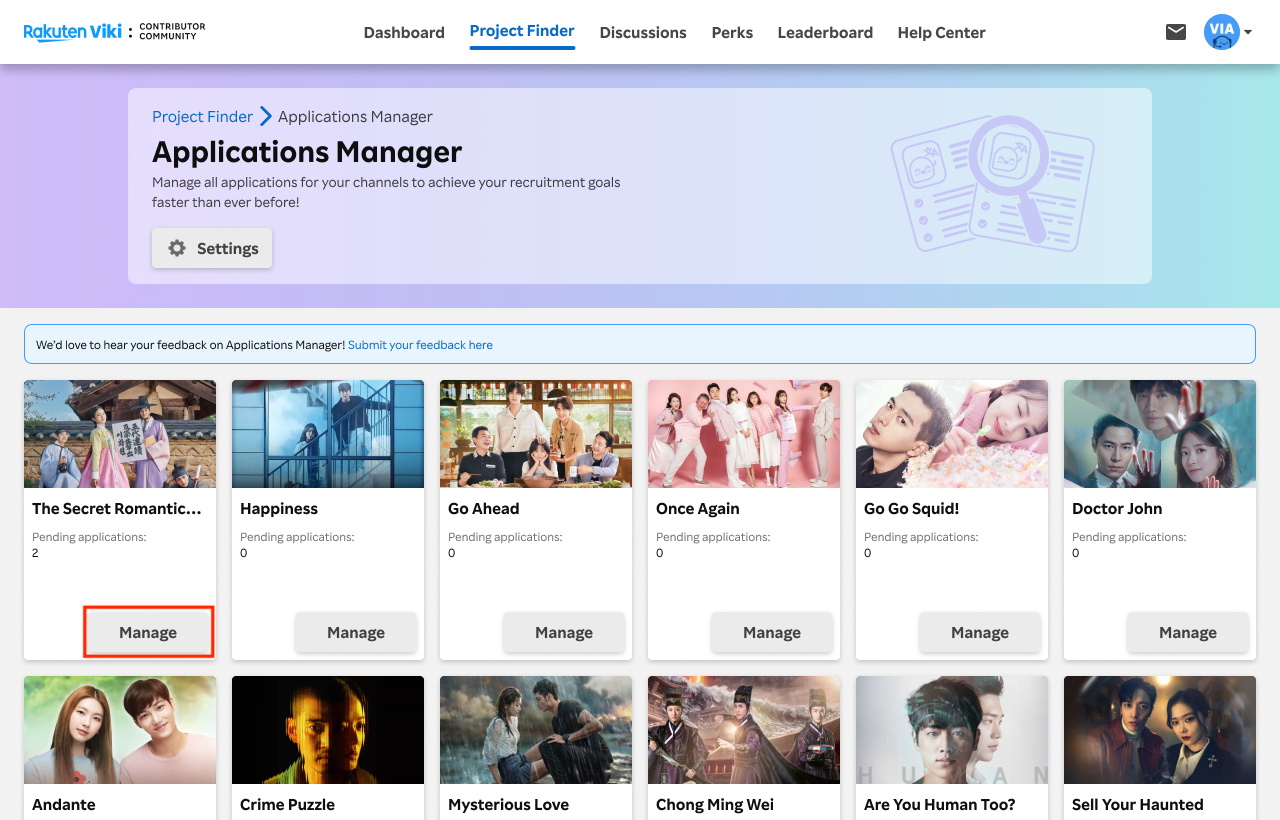This screenshot has height=820, width=1280.
Task: Click the Chong Ming Wei title
Action: coord(715,804)
